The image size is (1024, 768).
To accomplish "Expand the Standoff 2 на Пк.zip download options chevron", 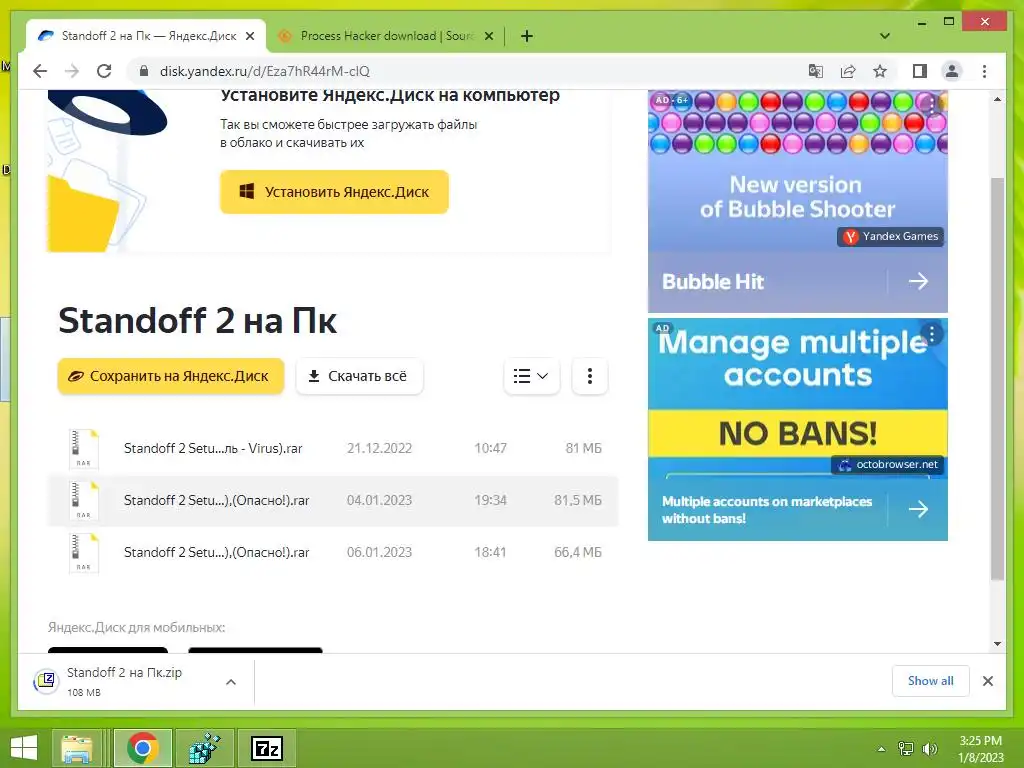I will (231, 682).
